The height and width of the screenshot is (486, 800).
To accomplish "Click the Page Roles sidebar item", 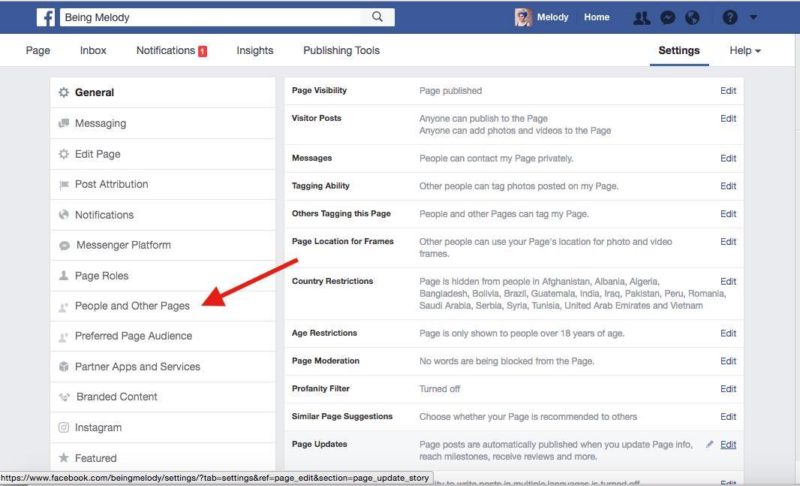I will (x=163, y=276).
